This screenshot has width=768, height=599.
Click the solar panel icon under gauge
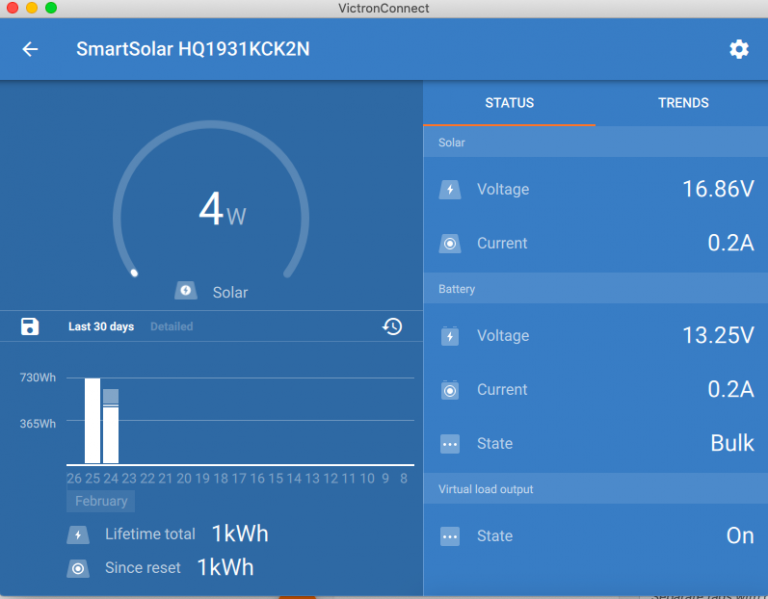pyautogui.click(x=186, y=290)
